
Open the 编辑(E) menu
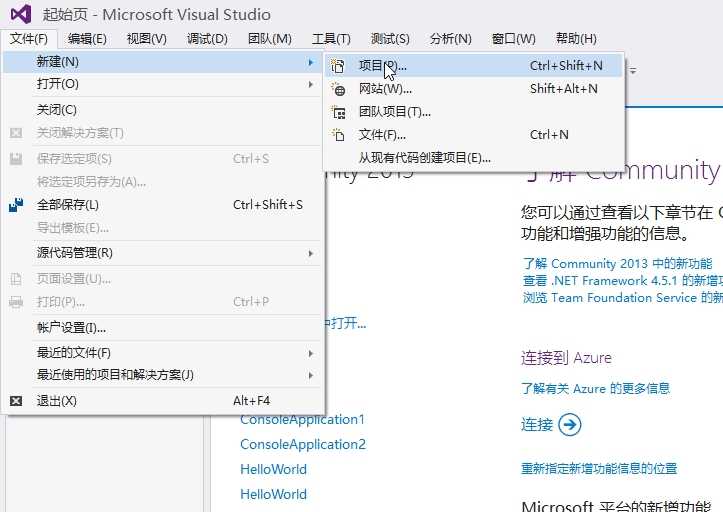(87, 39)
